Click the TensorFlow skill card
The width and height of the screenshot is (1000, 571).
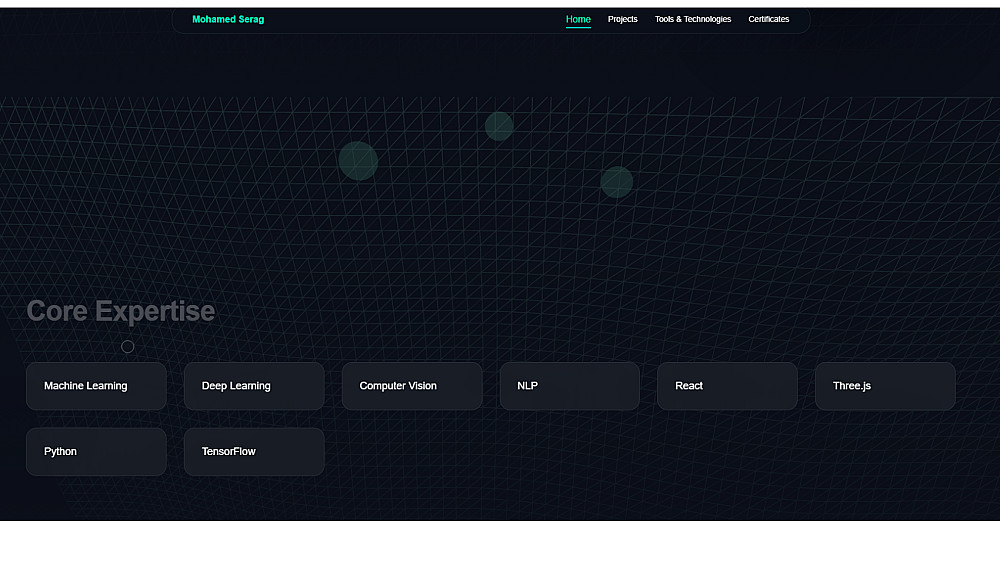pyautogui.click(x=254, y=452)
